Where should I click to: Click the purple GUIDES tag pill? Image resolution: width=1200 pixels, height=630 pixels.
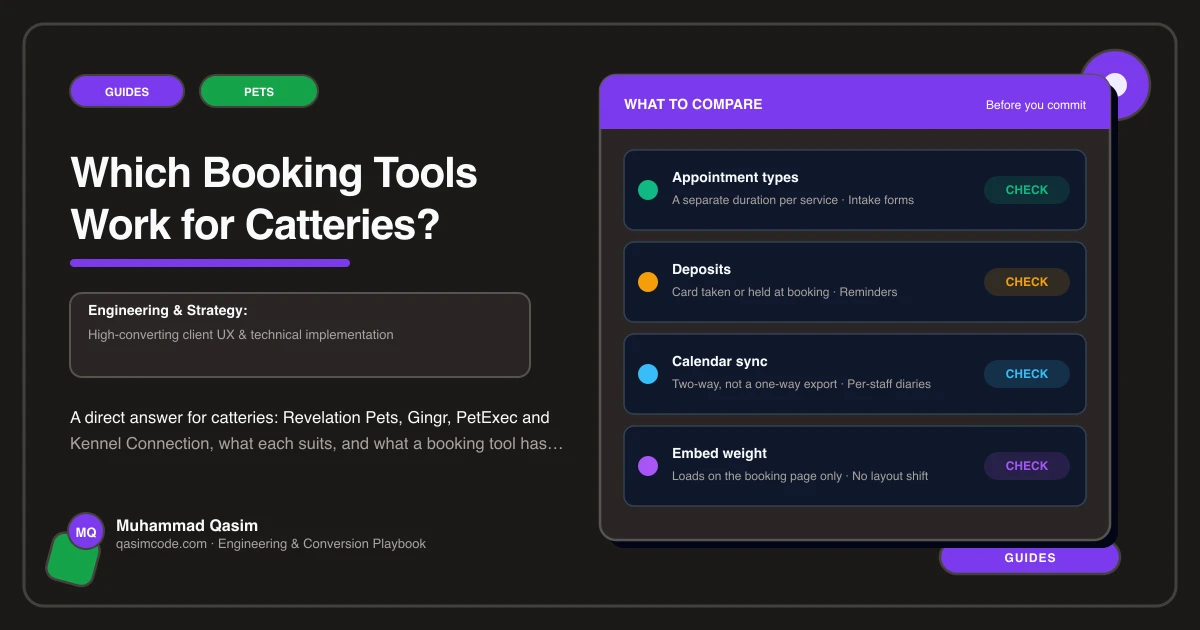click(127, 91)
